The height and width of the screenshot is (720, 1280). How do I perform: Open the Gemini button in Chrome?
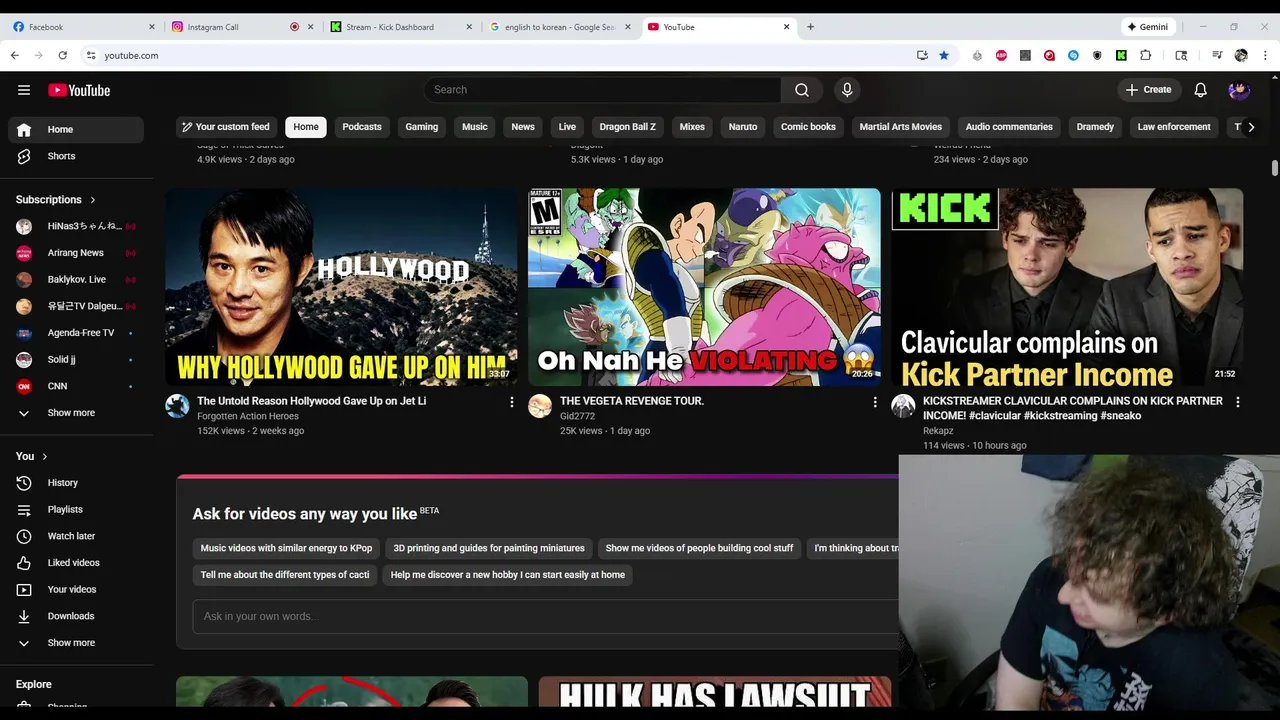pos(1148,27)
